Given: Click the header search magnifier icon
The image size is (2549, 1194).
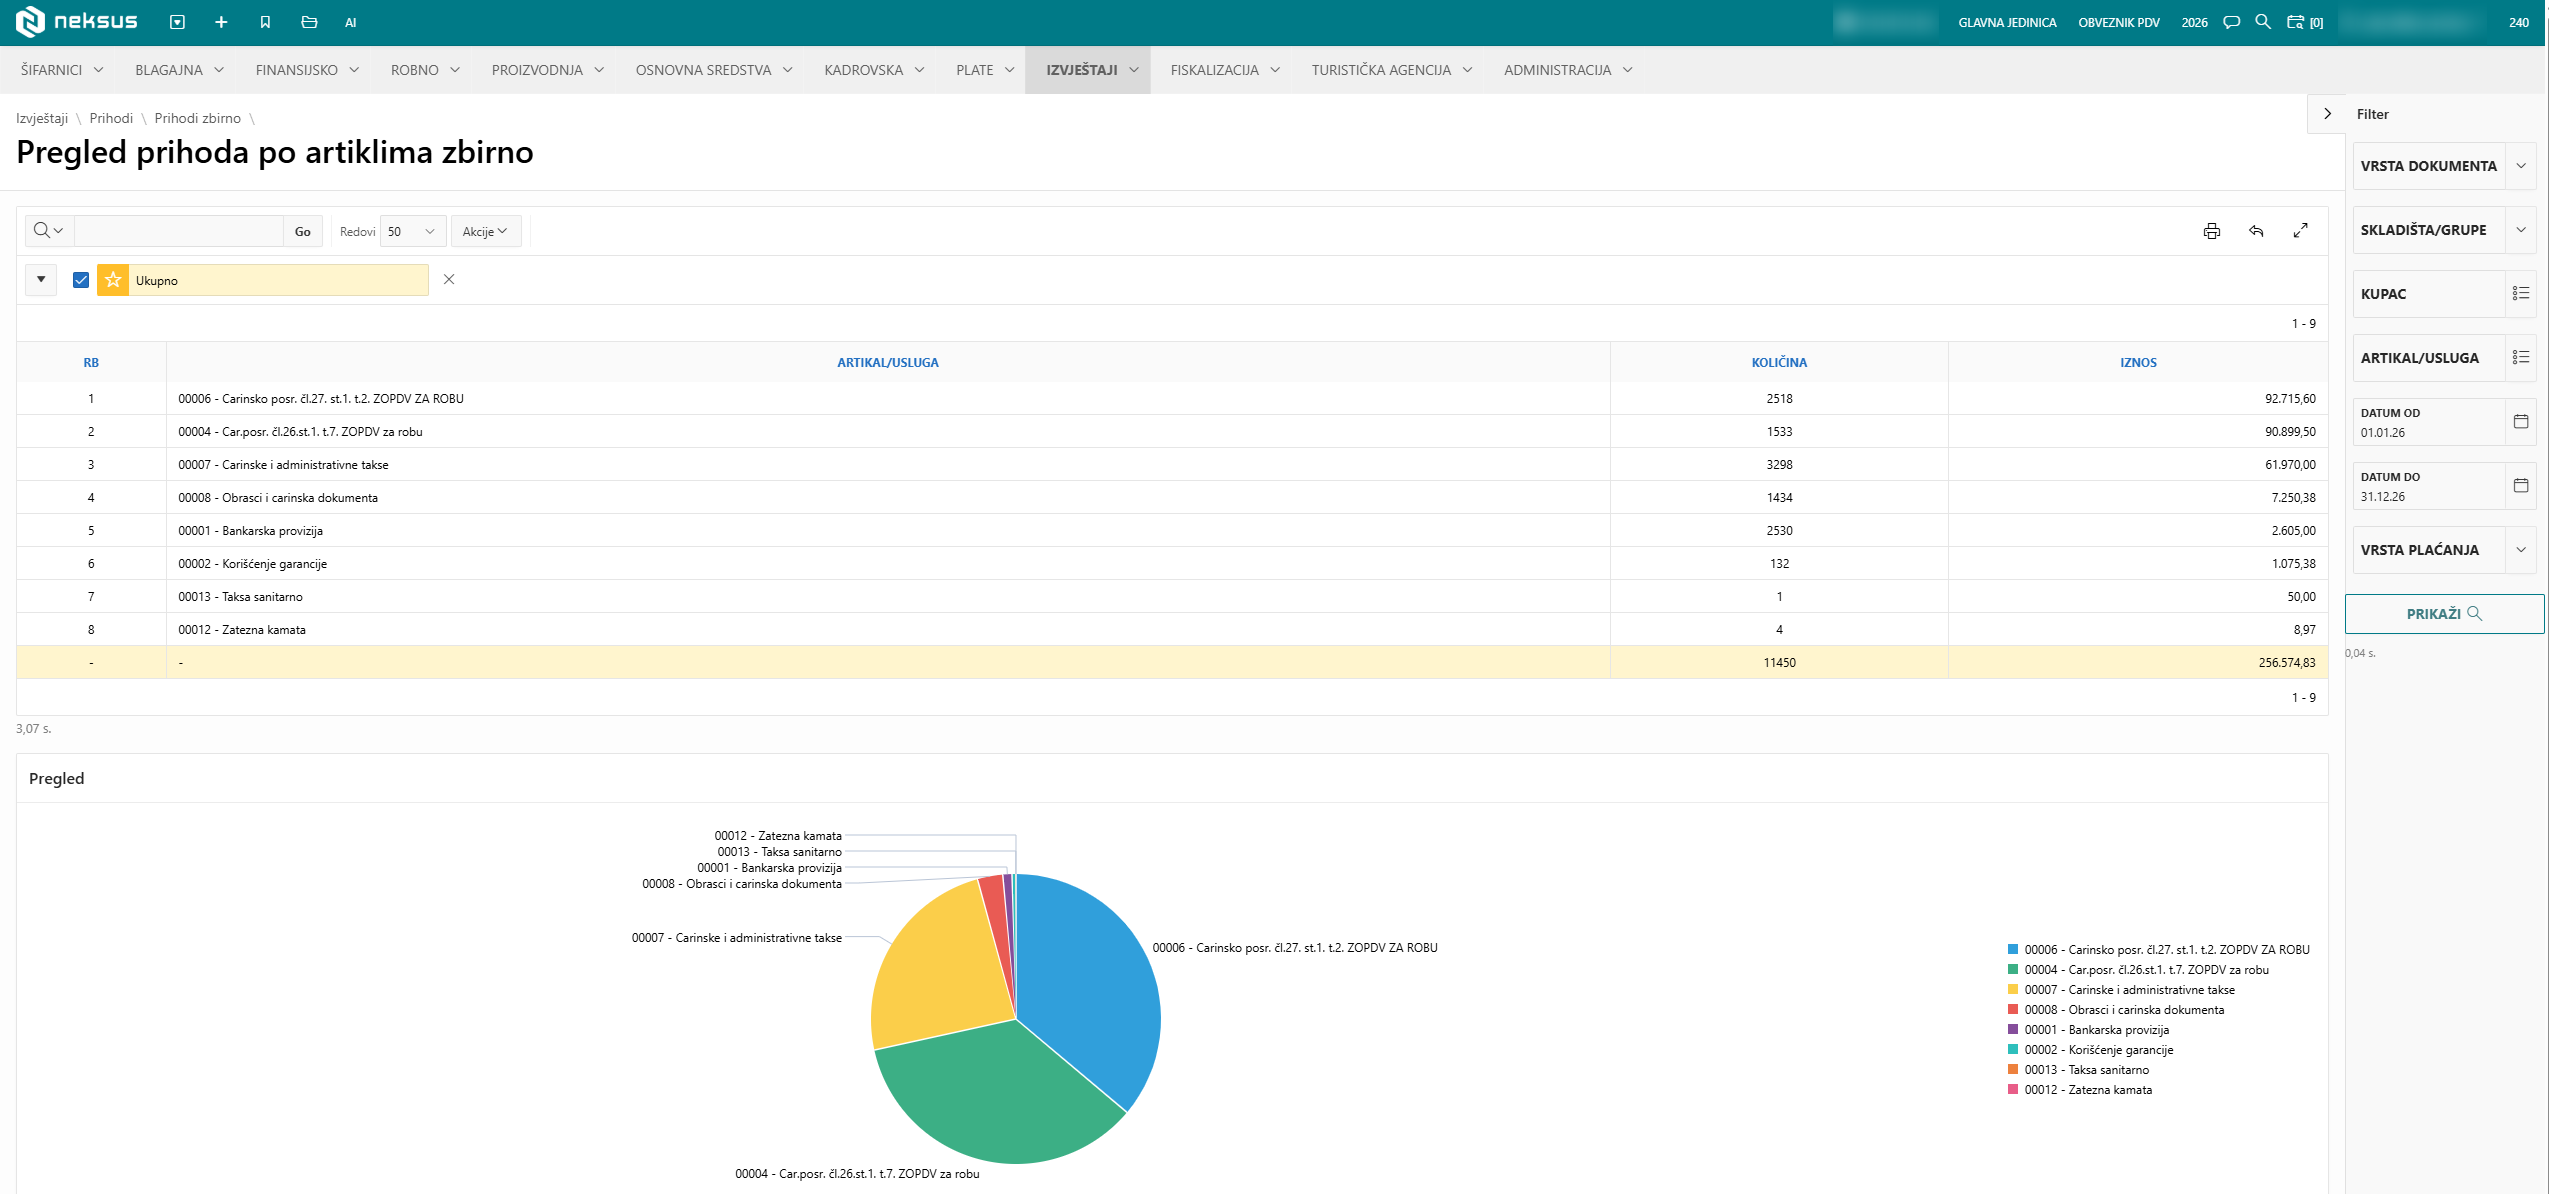Looking at the screenshot, I should (x=2263, y=21).
